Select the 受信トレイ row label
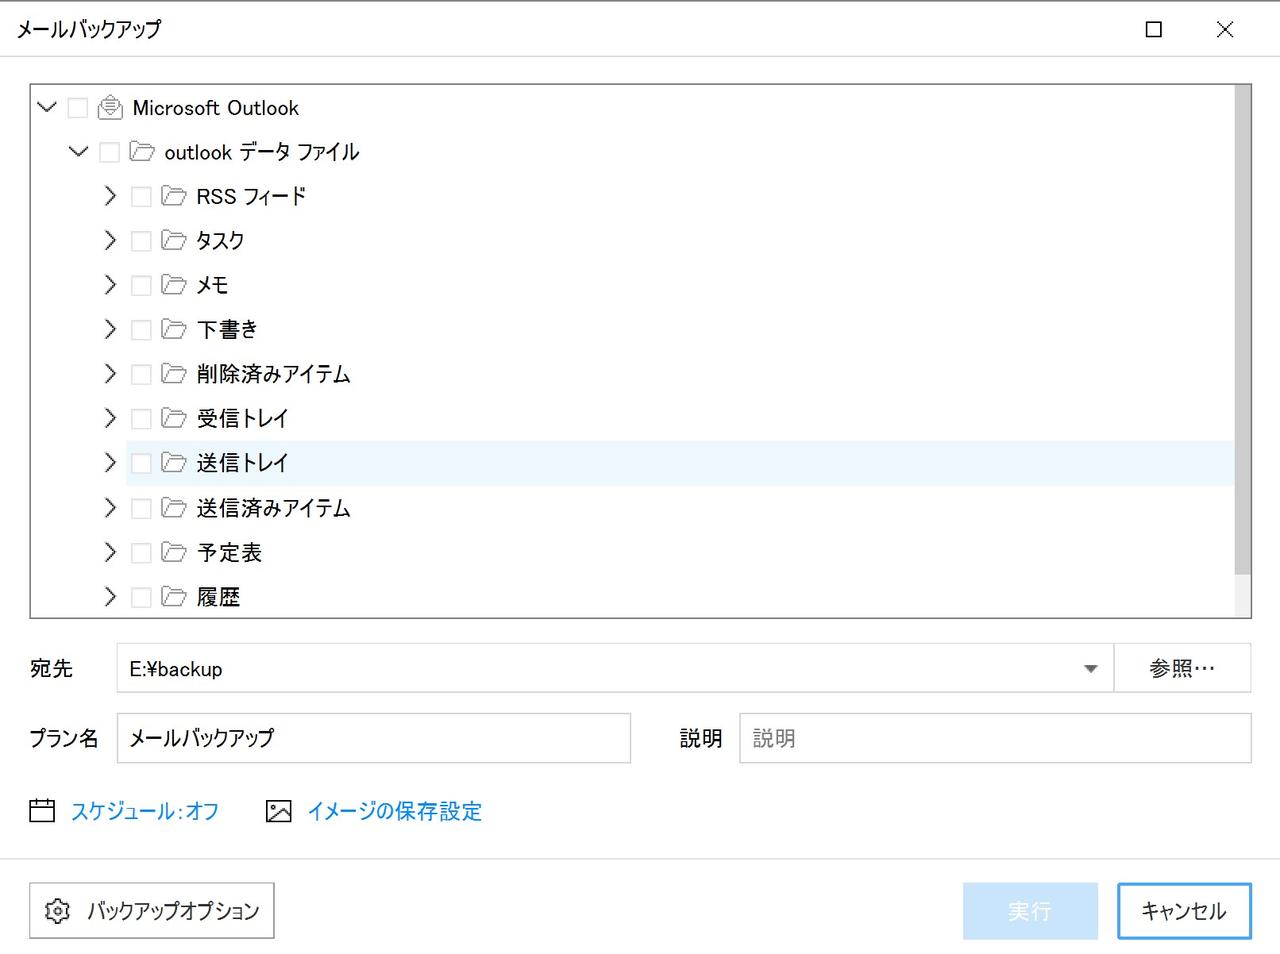The height and width of the screenshot is (954, 1280). coord(243,418)
